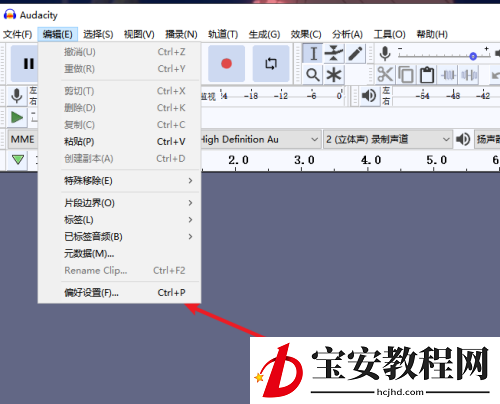Click the Copy icon in toolbar
The width and height of the screenshot is (500, 404).
point(406,75)
